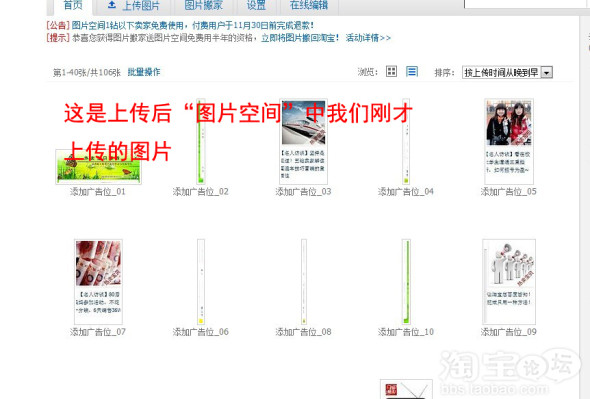Click the sort dropdown arrow button
590x399 pixels.
point(547,72)
